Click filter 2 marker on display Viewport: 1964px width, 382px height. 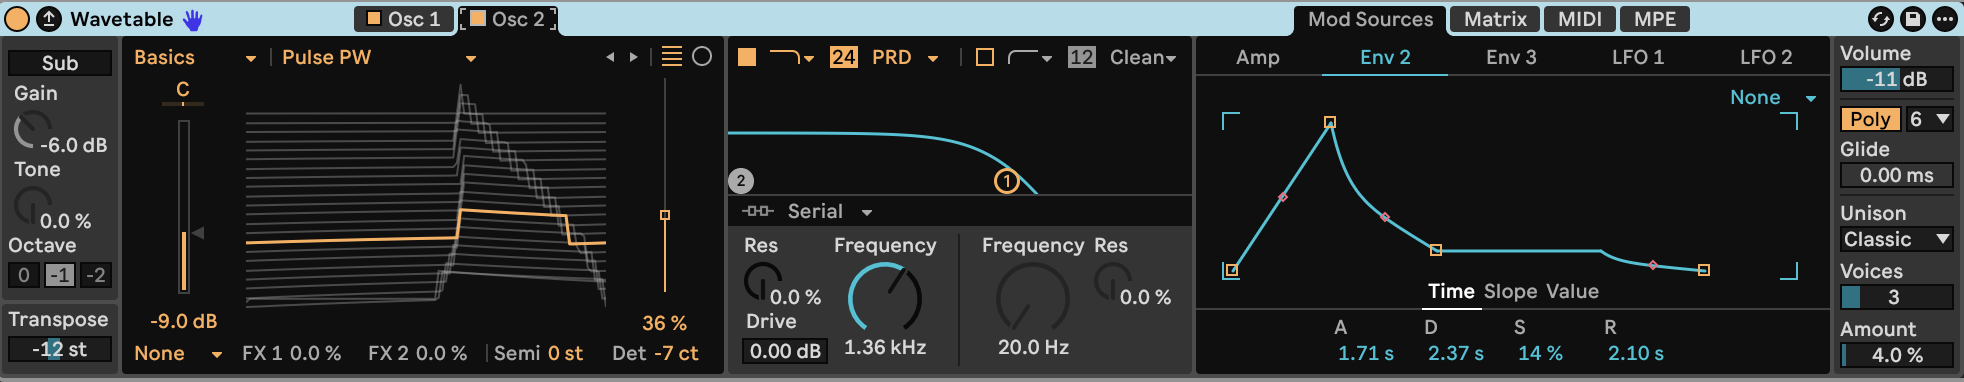click(740, 181)
